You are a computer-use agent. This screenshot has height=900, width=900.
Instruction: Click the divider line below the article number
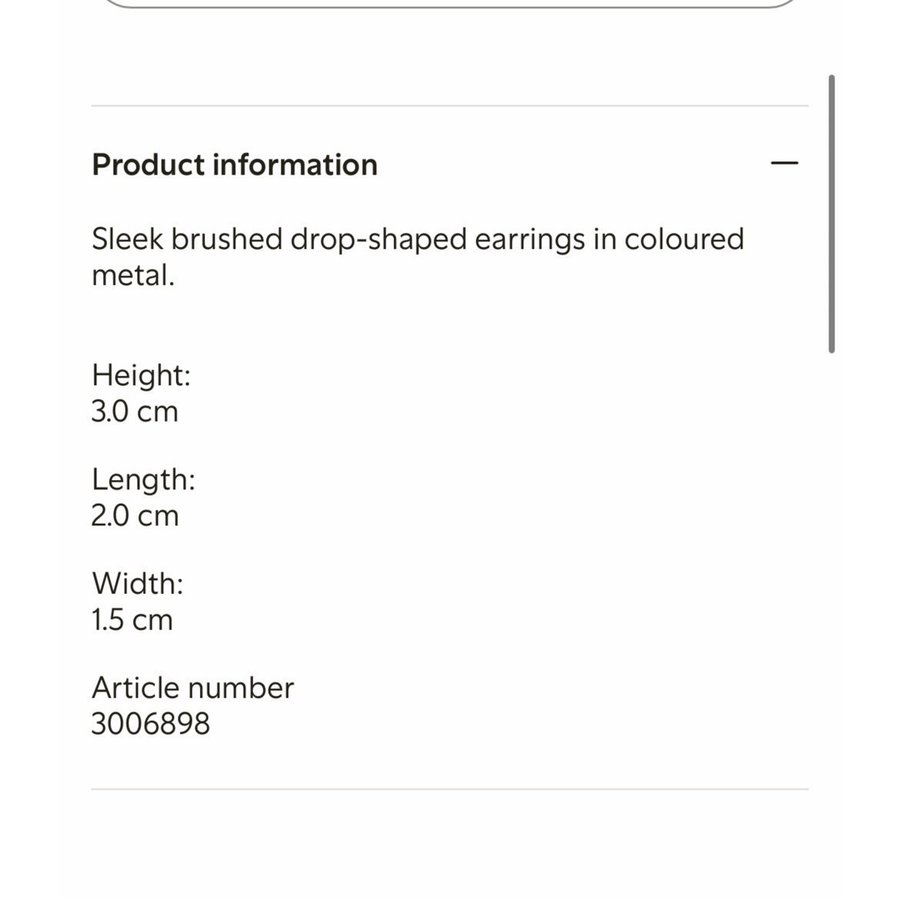point(450,790)
